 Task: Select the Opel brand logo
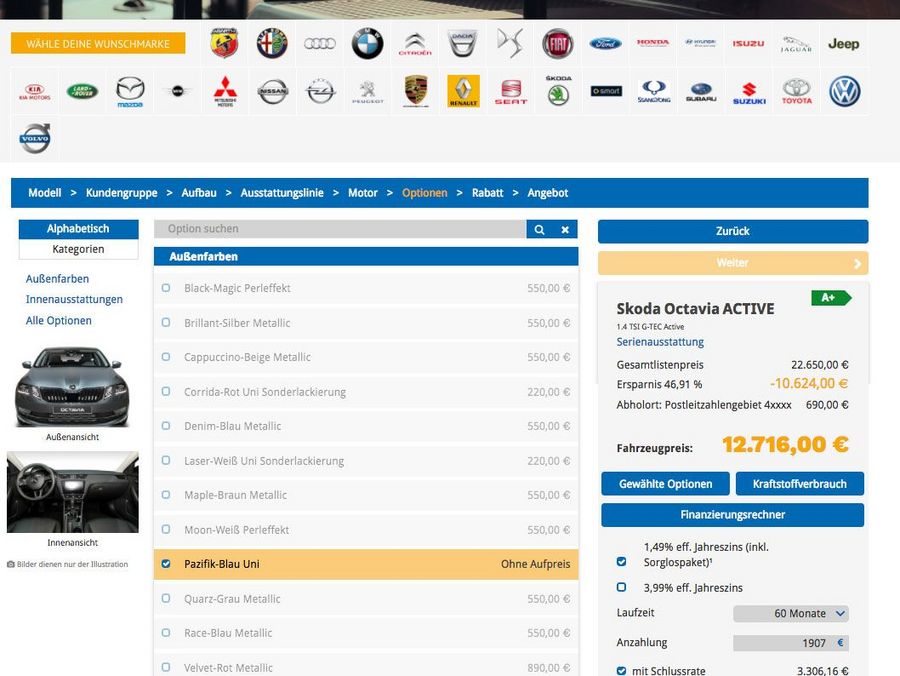pos(320,91)
